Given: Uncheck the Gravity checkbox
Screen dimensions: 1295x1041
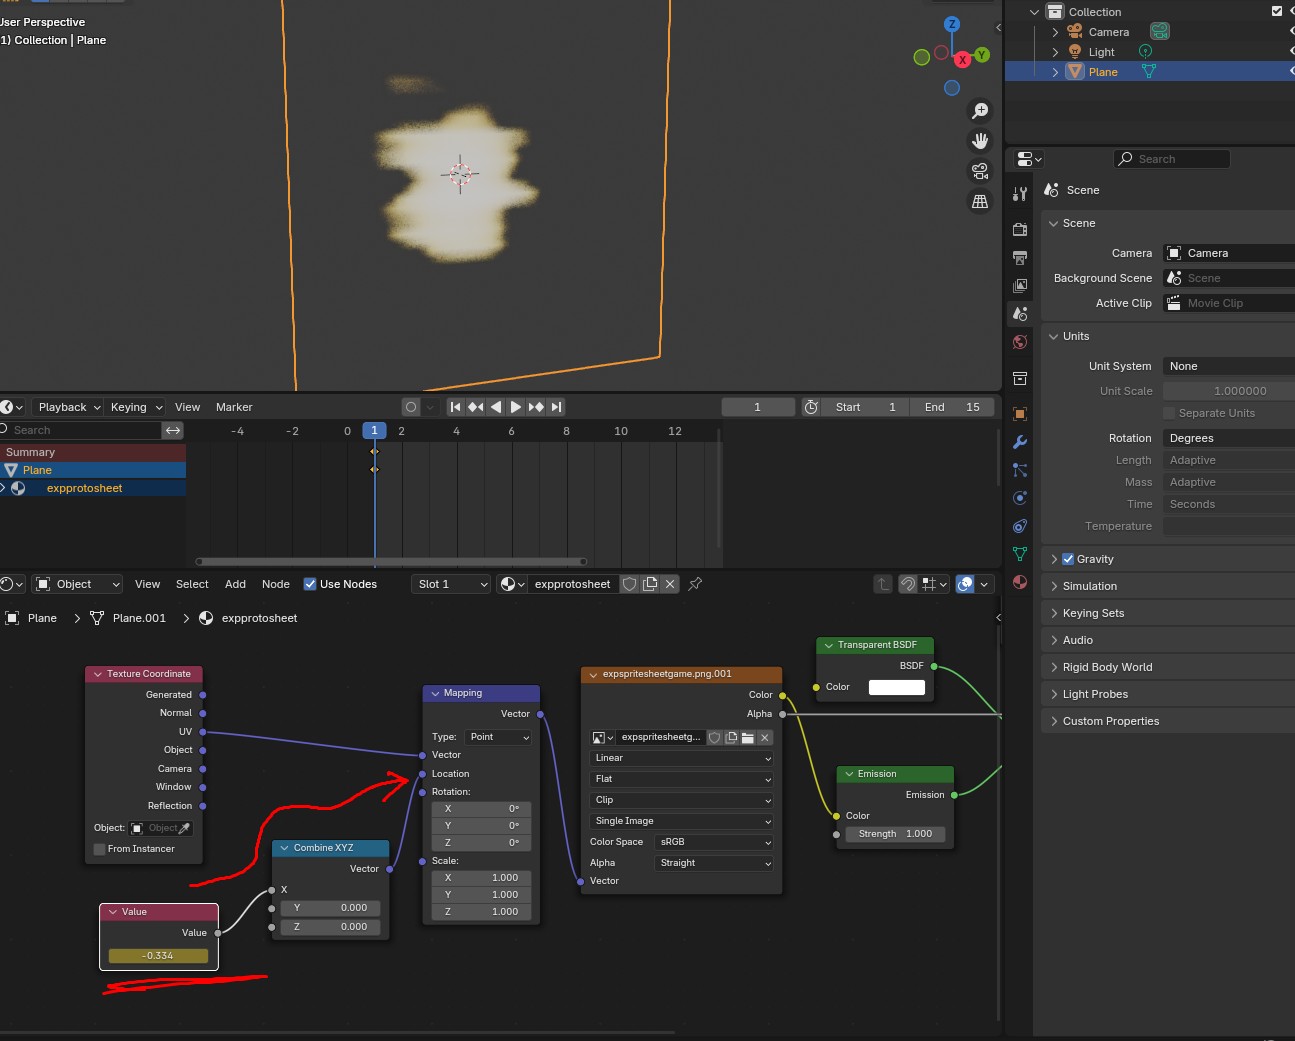Looking at the screenshot, I should [1068, 559].
